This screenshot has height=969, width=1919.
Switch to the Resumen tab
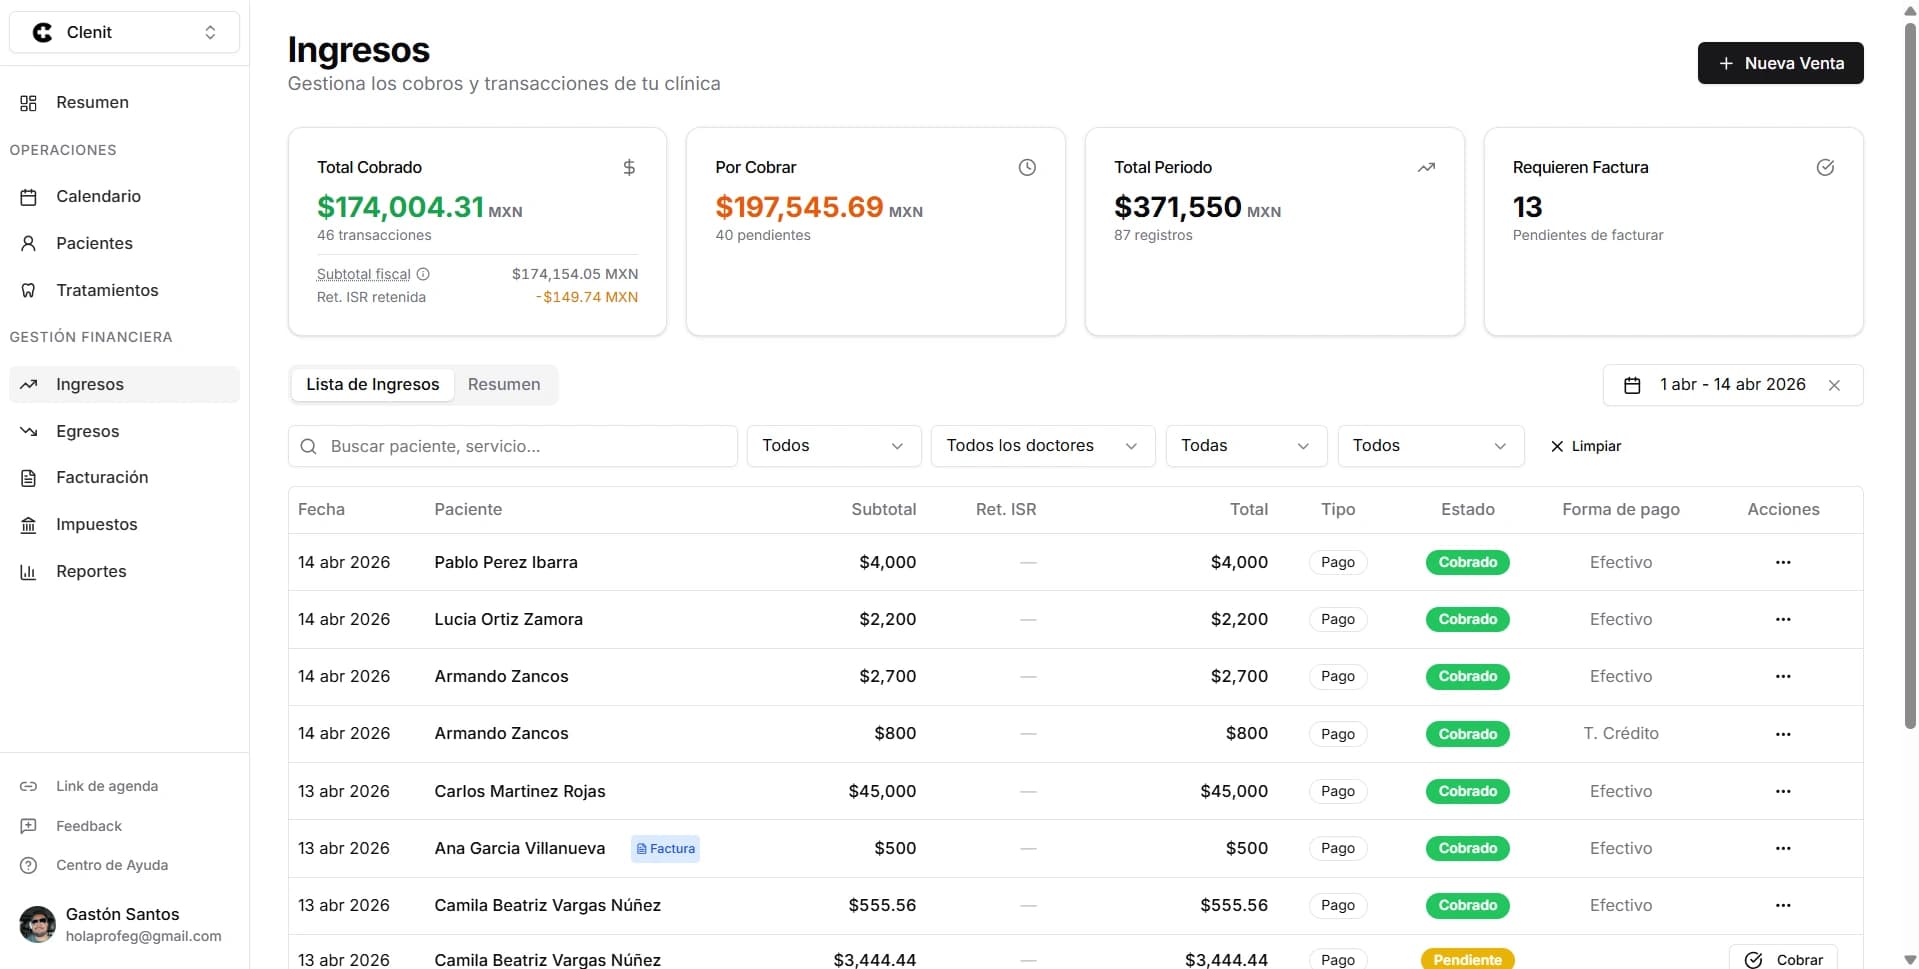pos(504,385)
